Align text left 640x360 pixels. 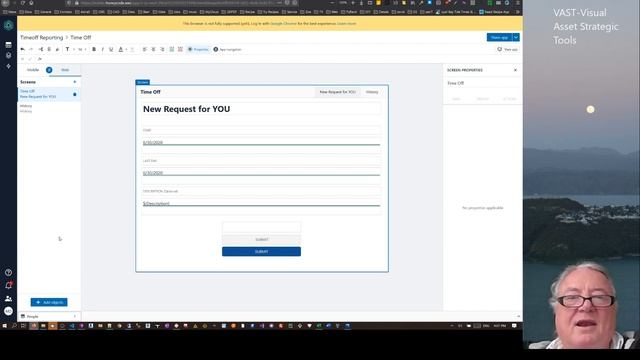144,49
